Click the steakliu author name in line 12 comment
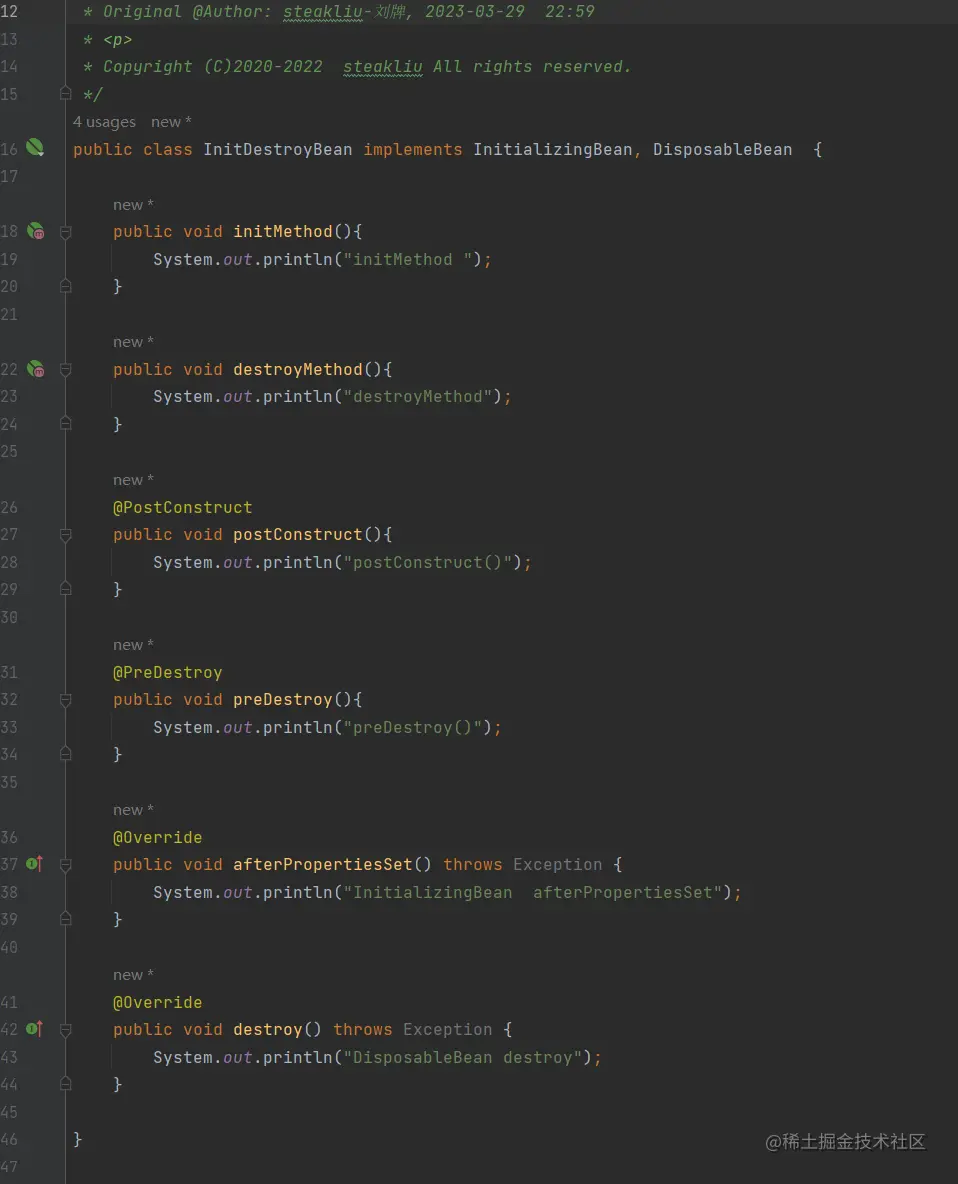Image resolution: width=958 pixels, height=1184 pixels. pos(323,12)
